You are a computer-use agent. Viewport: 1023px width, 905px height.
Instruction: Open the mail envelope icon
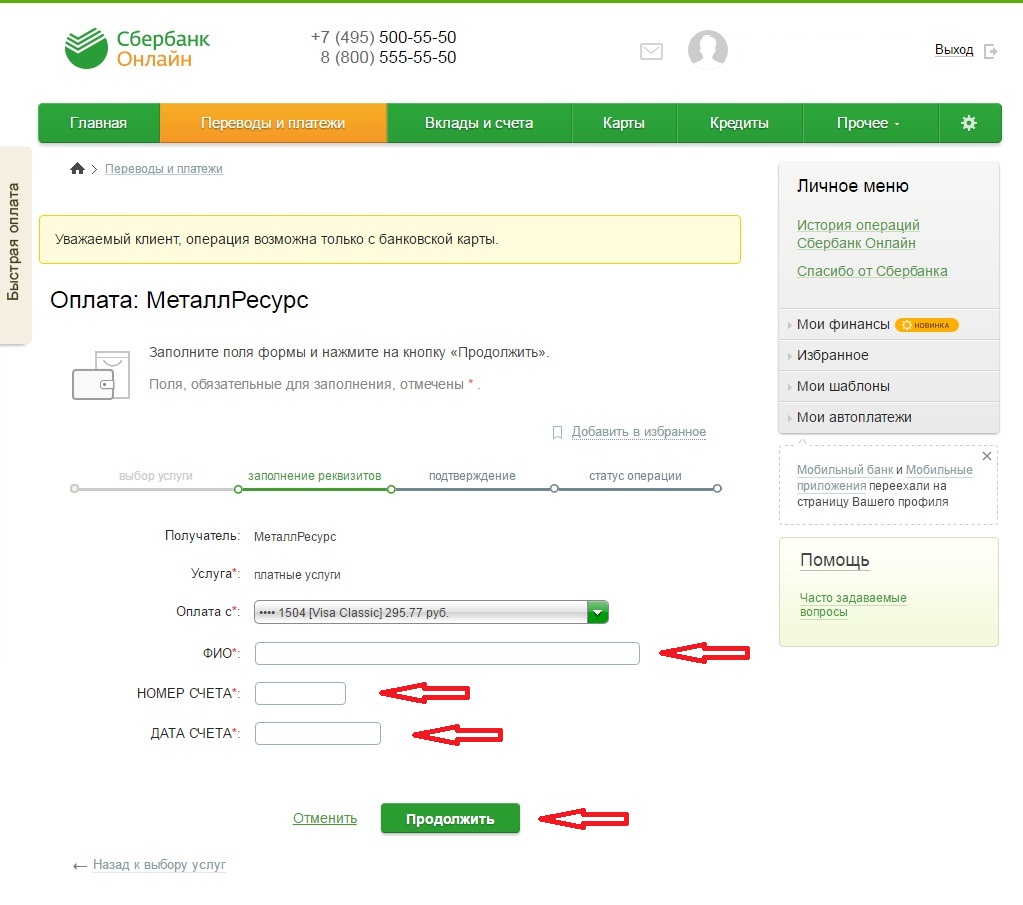[x=651, y=51]
